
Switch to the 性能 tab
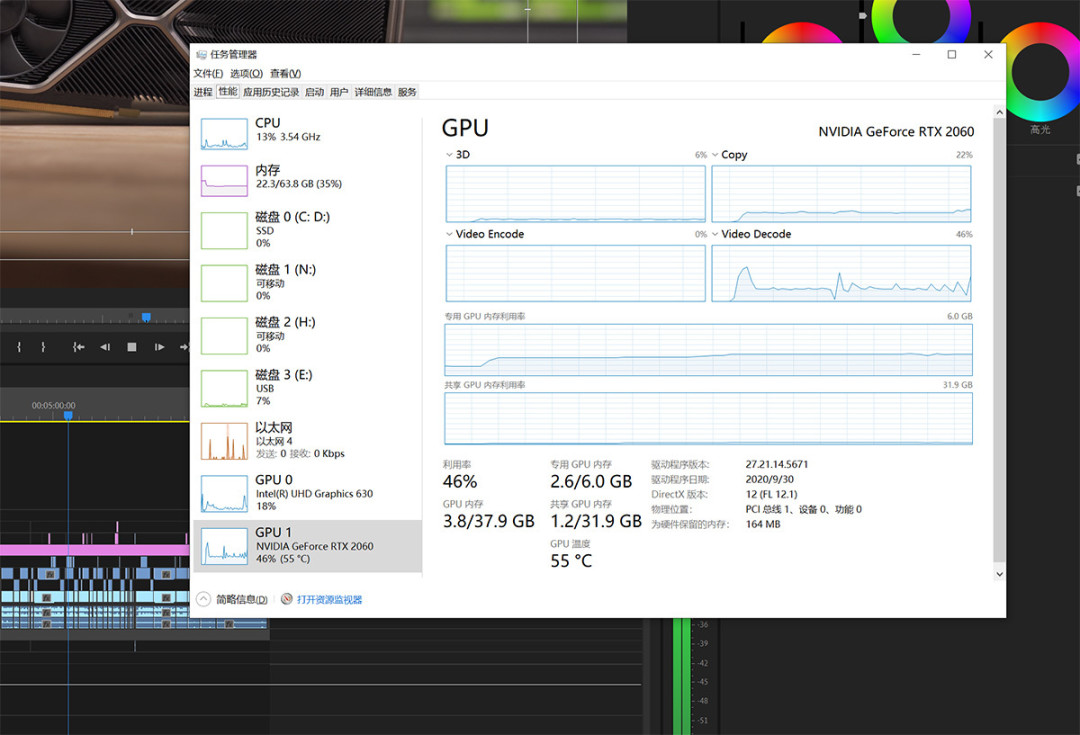pyautogui.click(x=228, y=92)
